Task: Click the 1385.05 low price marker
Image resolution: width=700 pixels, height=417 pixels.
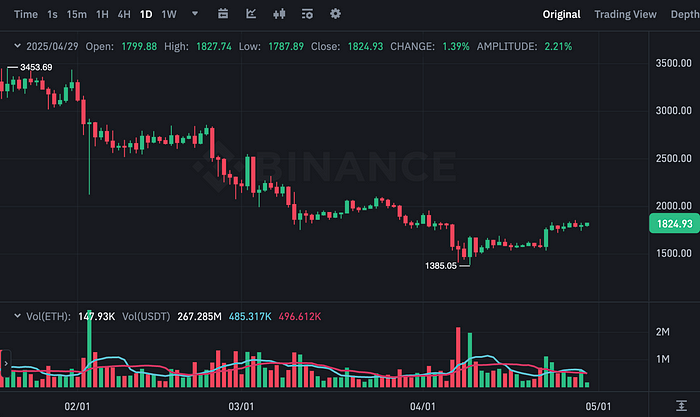Action: tap(441, 266)
